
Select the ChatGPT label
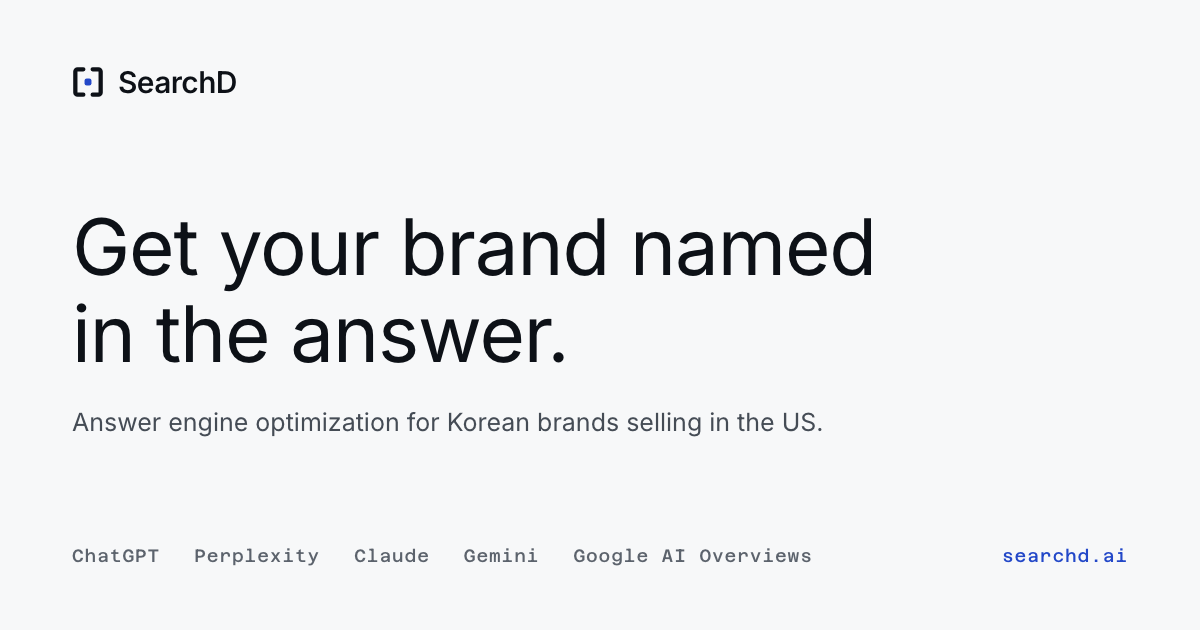115,556
